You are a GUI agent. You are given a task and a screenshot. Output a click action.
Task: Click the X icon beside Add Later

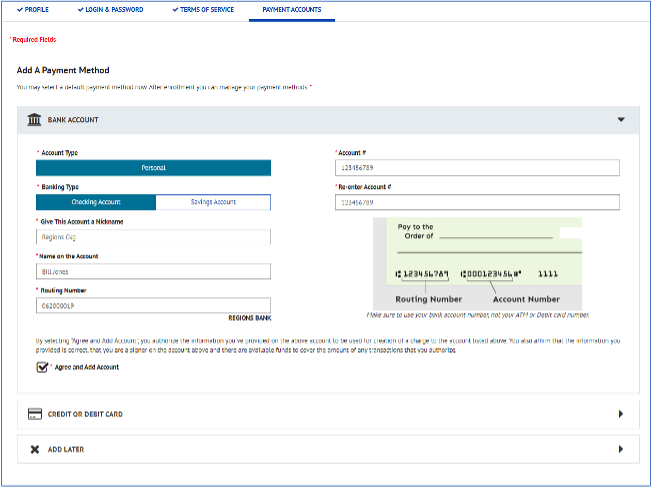(x=34, y=450)
